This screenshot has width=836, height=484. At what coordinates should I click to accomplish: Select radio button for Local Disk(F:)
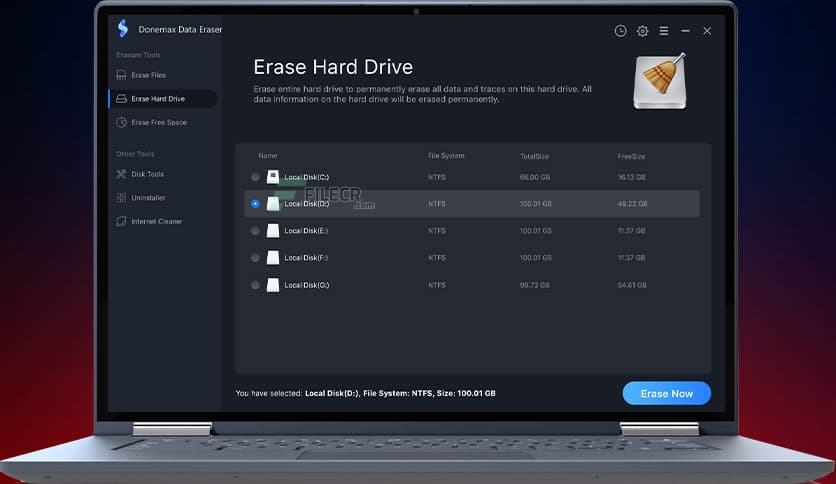(x=255, y=258)
